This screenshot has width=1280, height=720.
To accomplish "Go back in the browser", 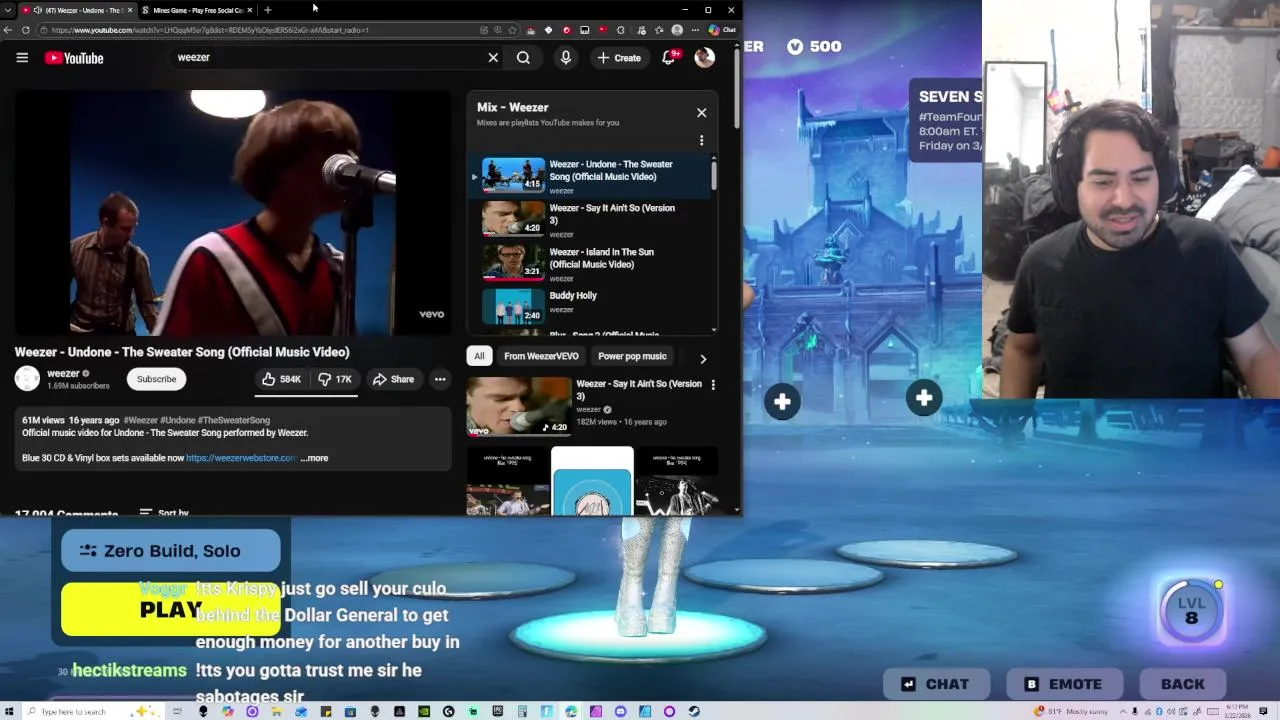I will click(8, 30).
